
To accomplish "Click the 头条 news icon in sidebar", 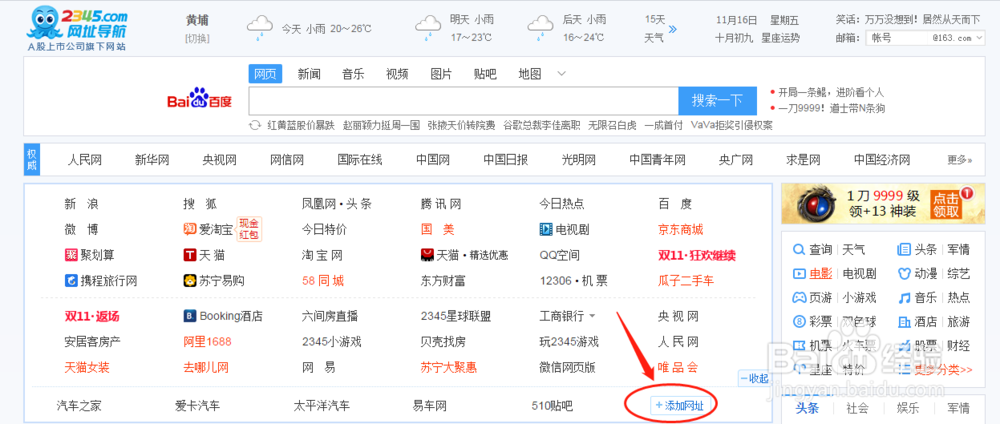I will (x=904, y=249).
